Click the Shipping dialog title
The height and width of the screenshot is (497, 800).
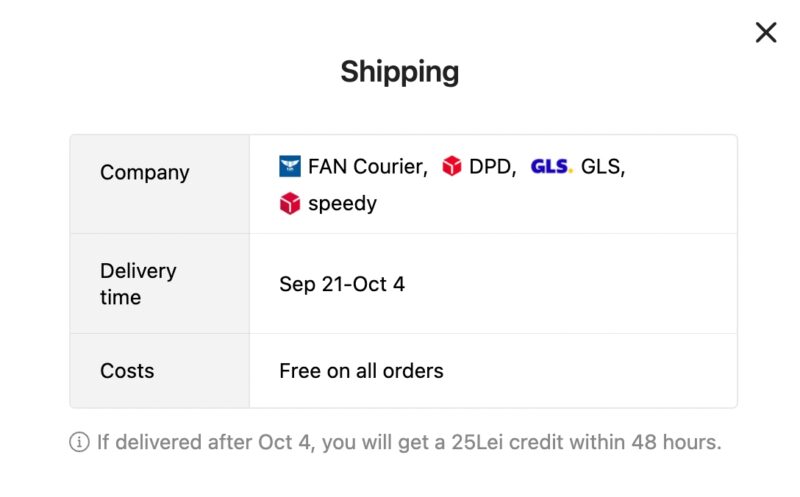399,72
